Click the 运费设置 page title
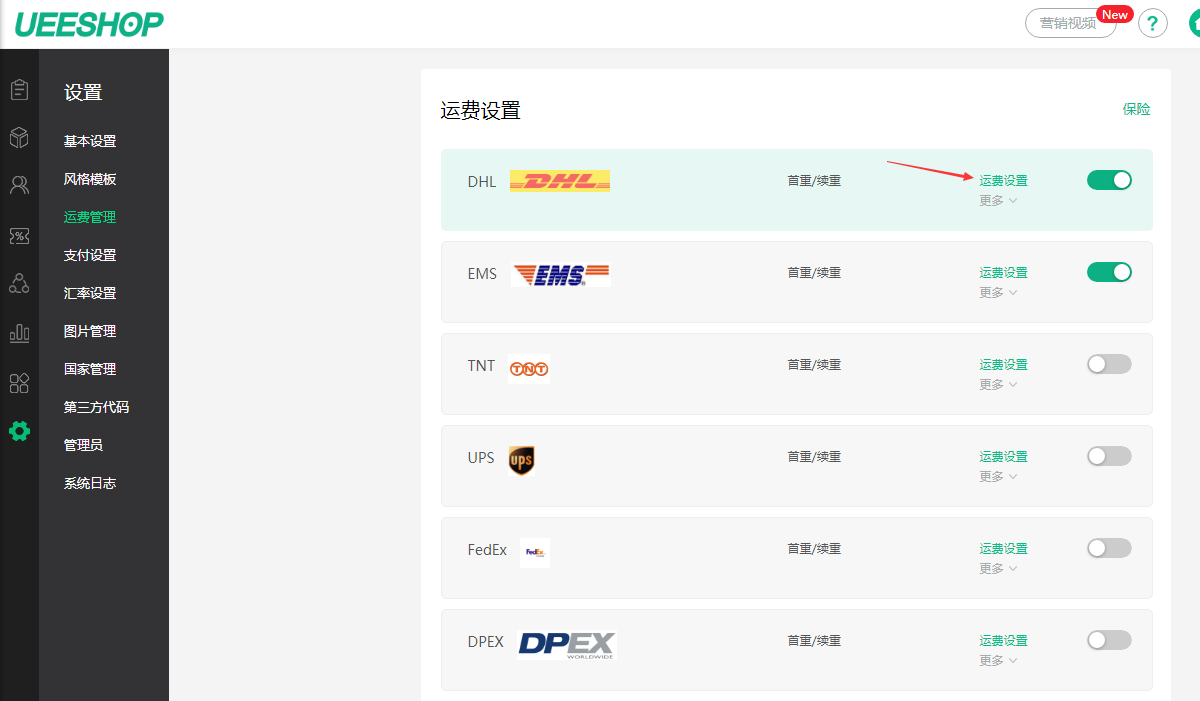This screenshot has height=701, width=1200. pos(481,111)
